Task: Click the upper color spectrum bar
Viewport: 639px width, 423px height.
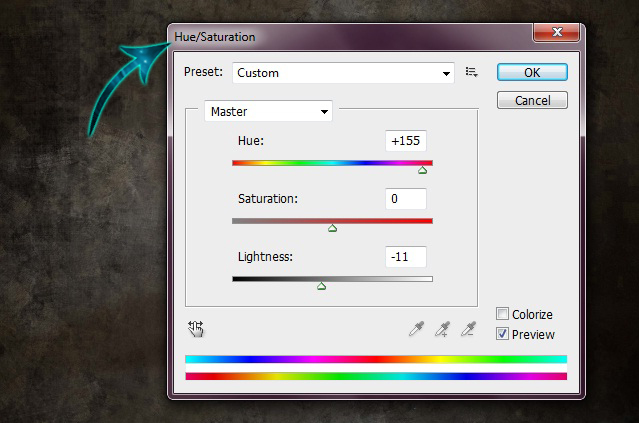Action: [375, 358]
